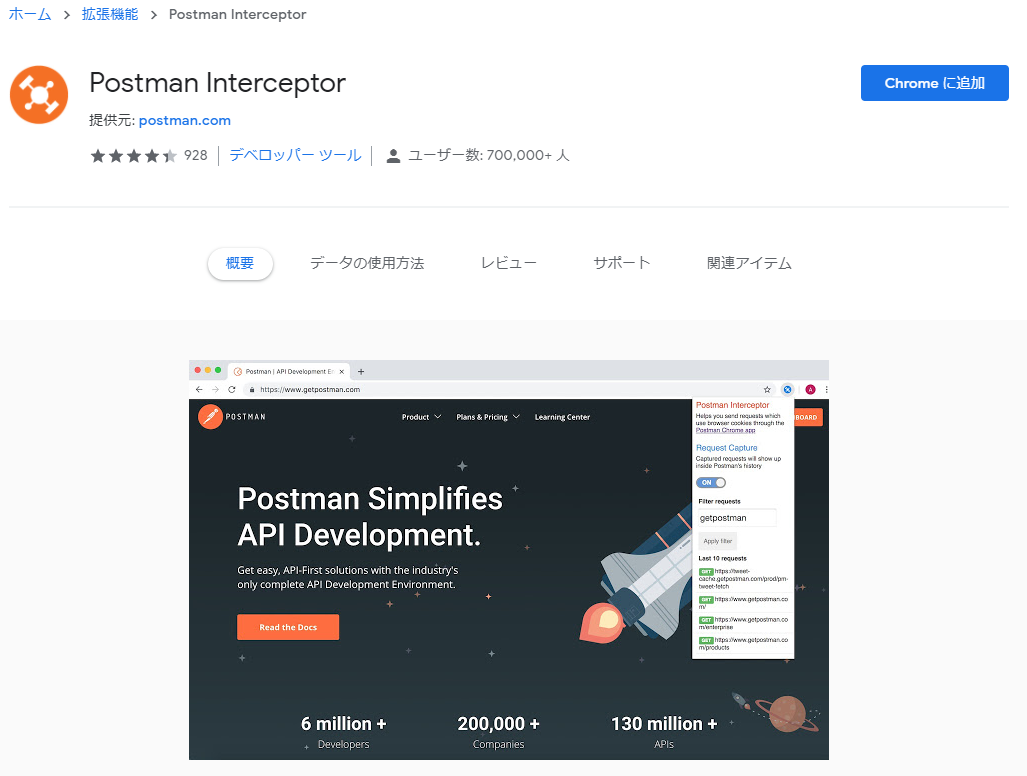Click Apply filter button in screenshot
This screenshot has width=1027, height=776.
click(x=717, y=541)
